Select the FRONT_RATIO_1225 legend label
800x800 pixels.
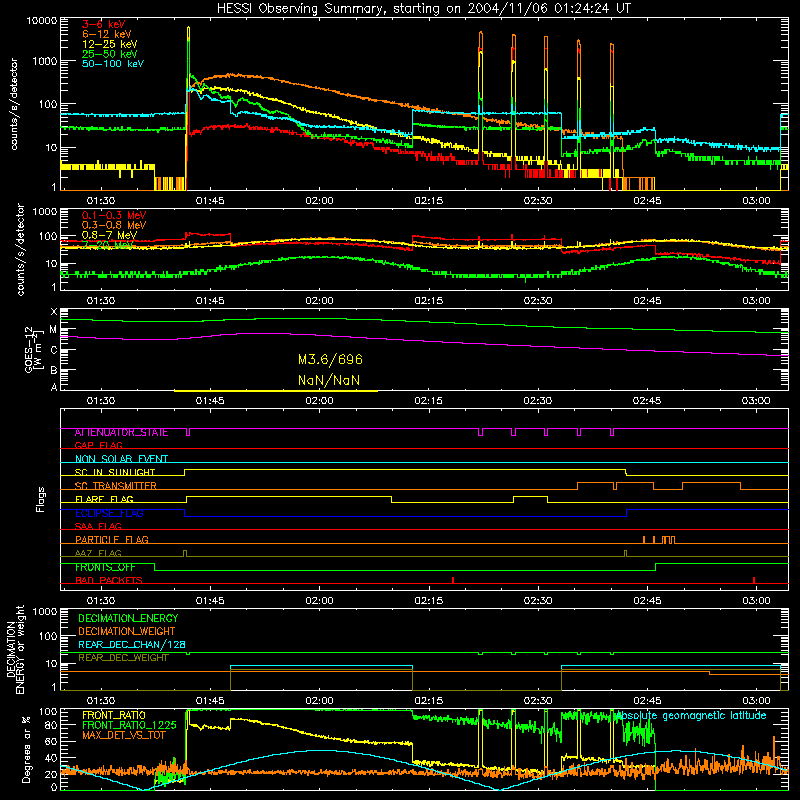(x=129, y=725)
